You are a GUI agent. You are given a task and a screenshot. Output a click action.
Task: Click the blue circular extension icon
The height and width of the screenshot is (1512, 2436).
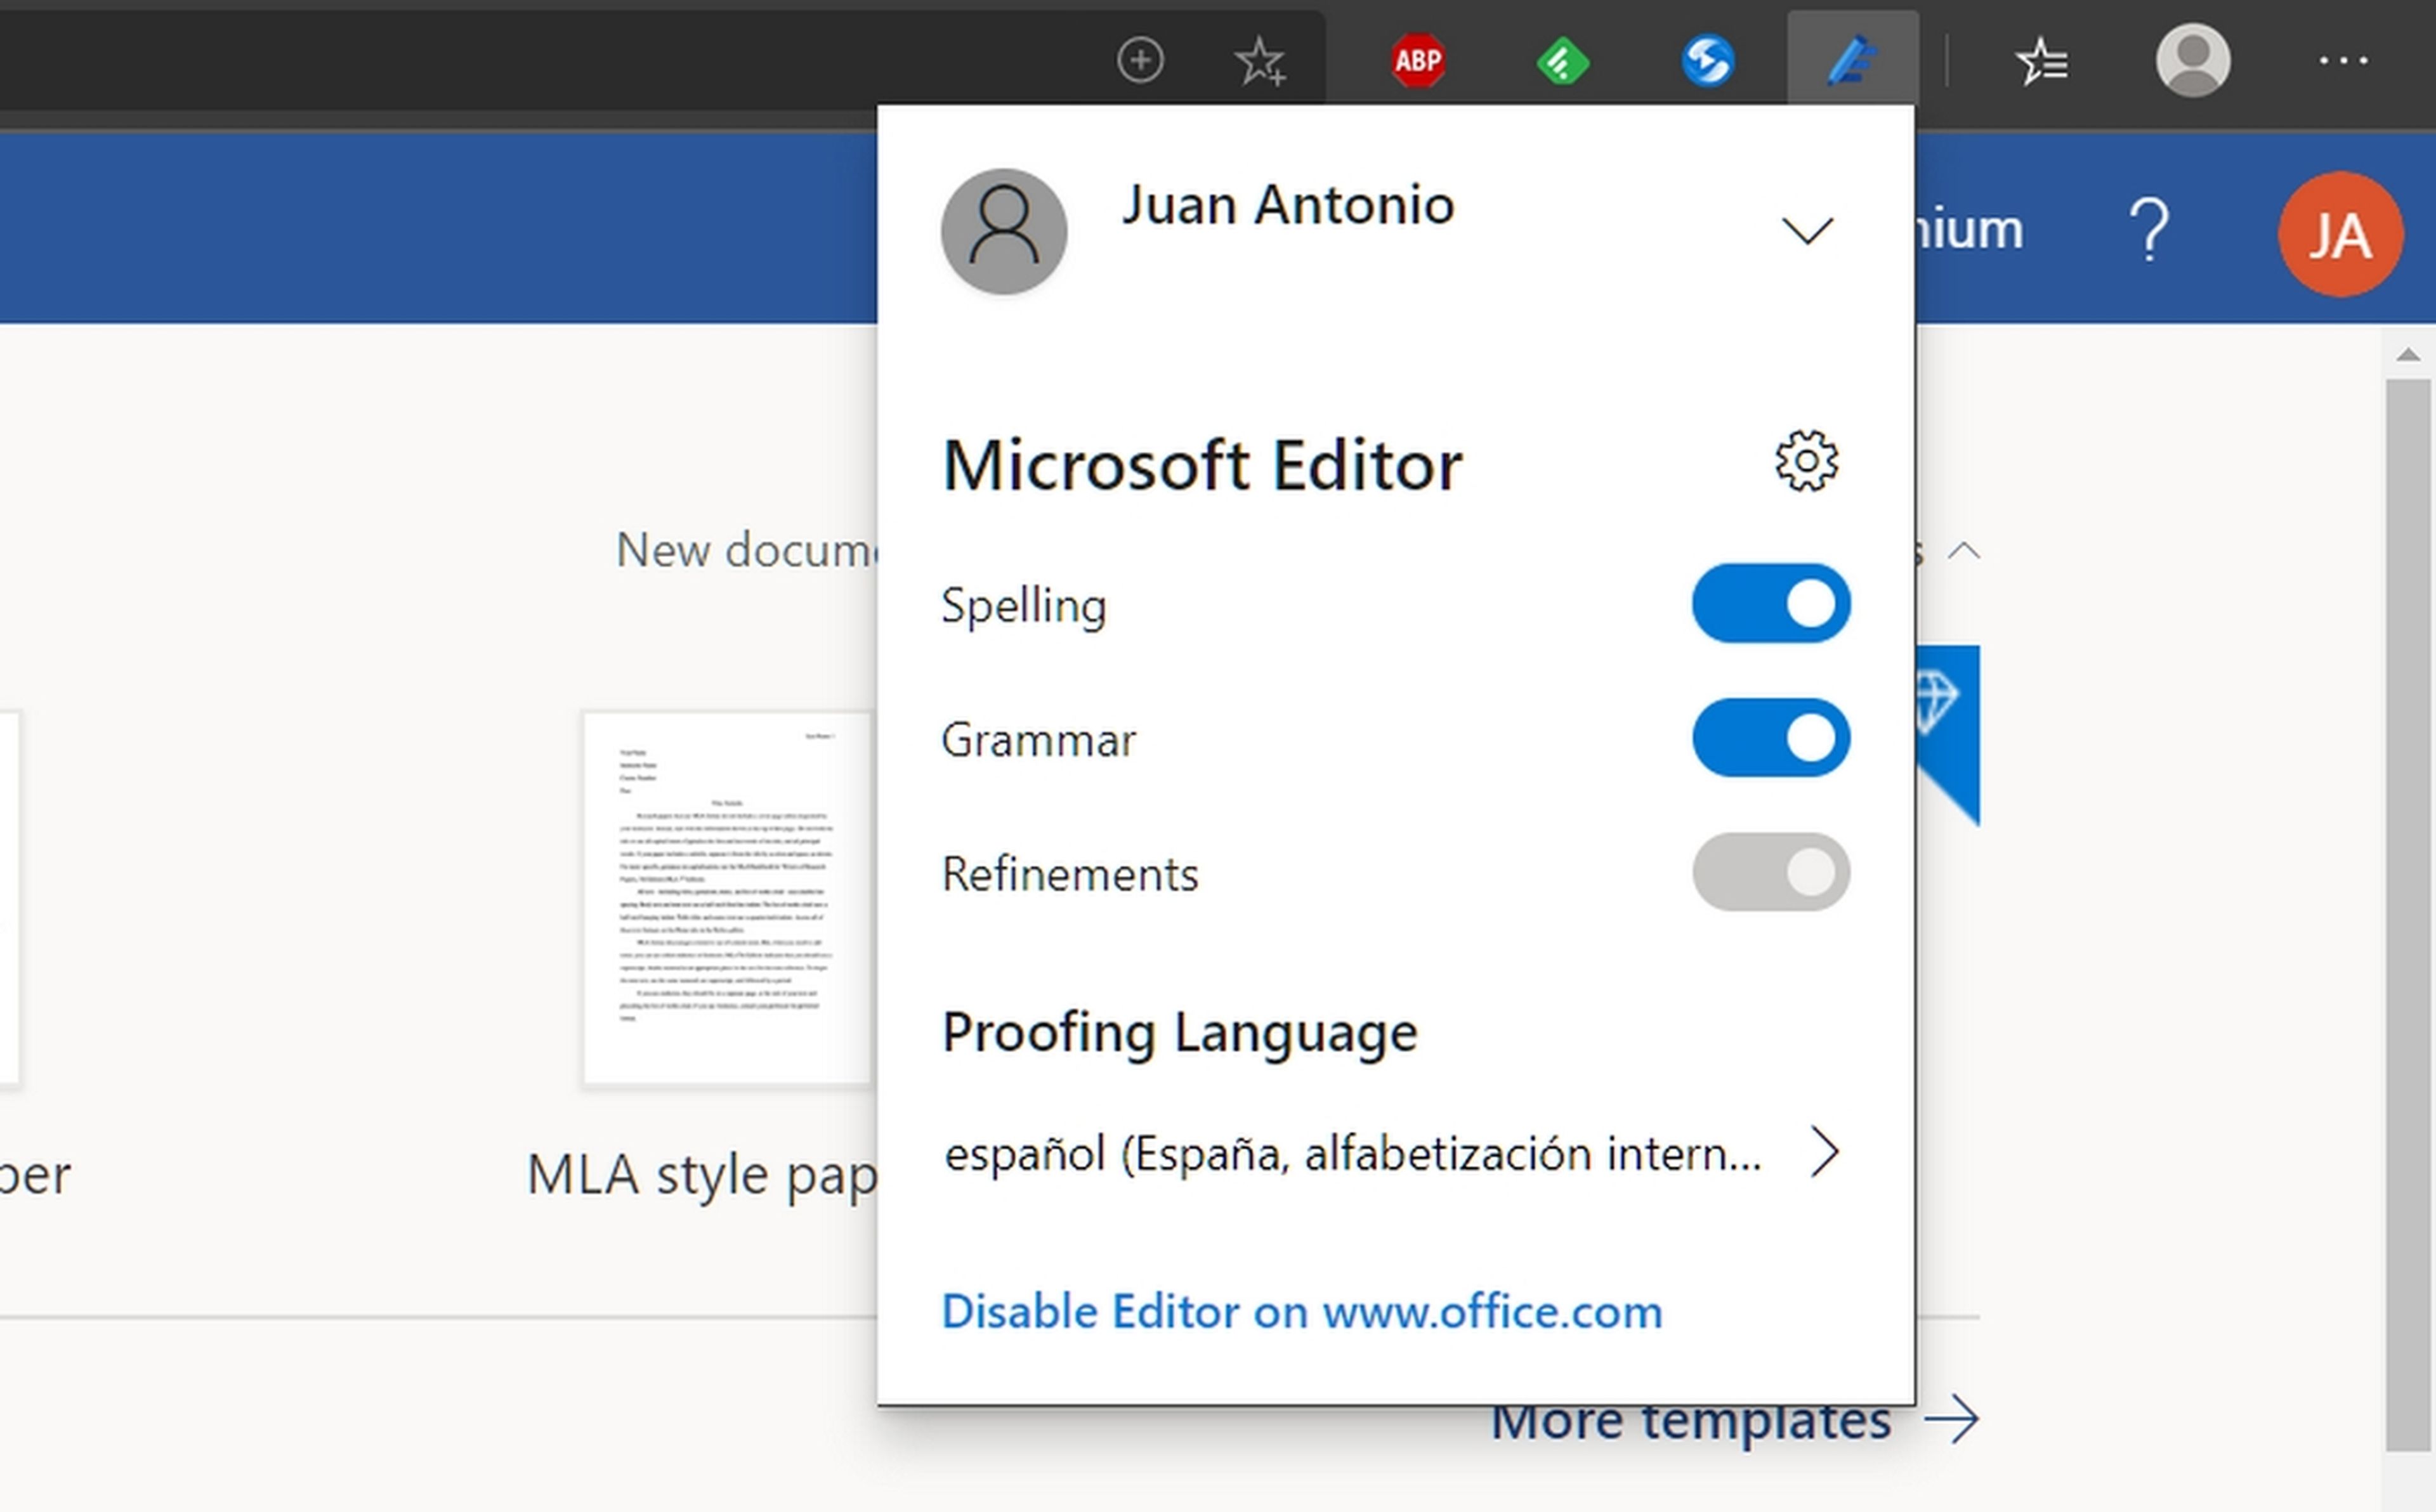pyautogui.click(x=1708, y=61)
